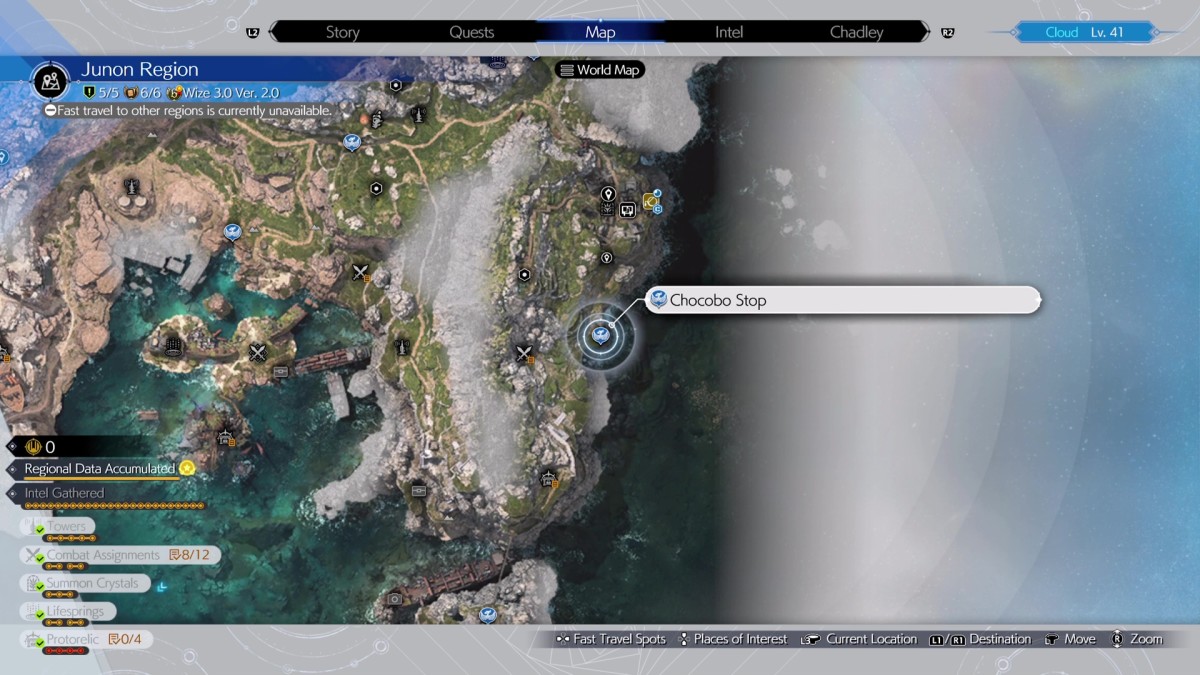Click the Junon Region emblem icon
Screen dimensions: 1200x675
49,80
